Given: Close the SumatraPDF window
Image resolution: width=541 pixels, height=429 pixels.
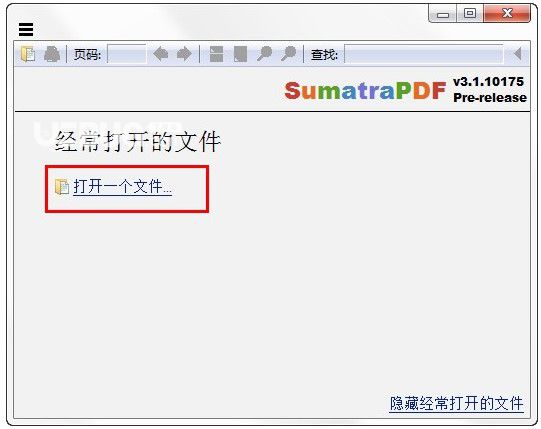Looking at the screenshot, I should [507, 14].
